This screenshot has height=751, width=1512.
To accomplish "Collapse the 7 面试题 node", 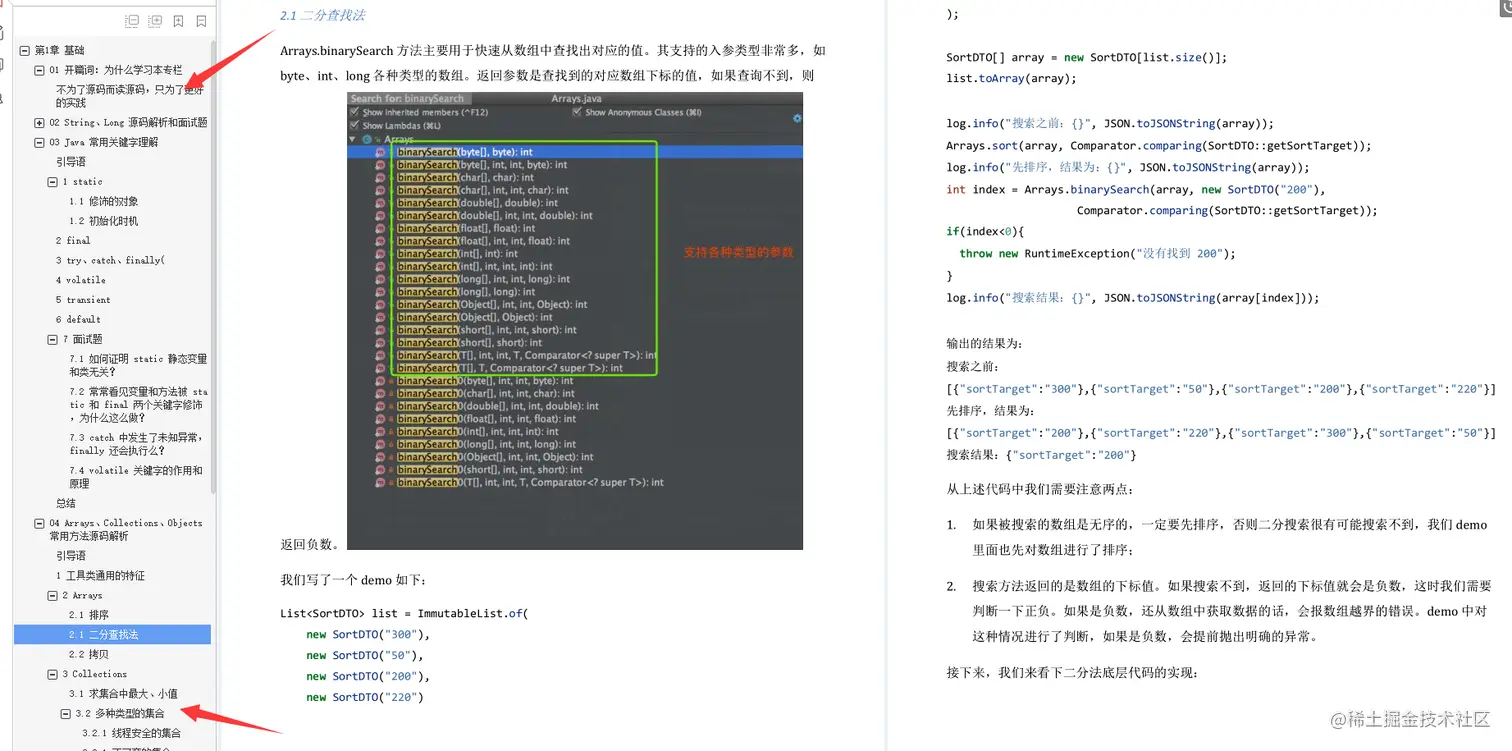I will [52, 339].
